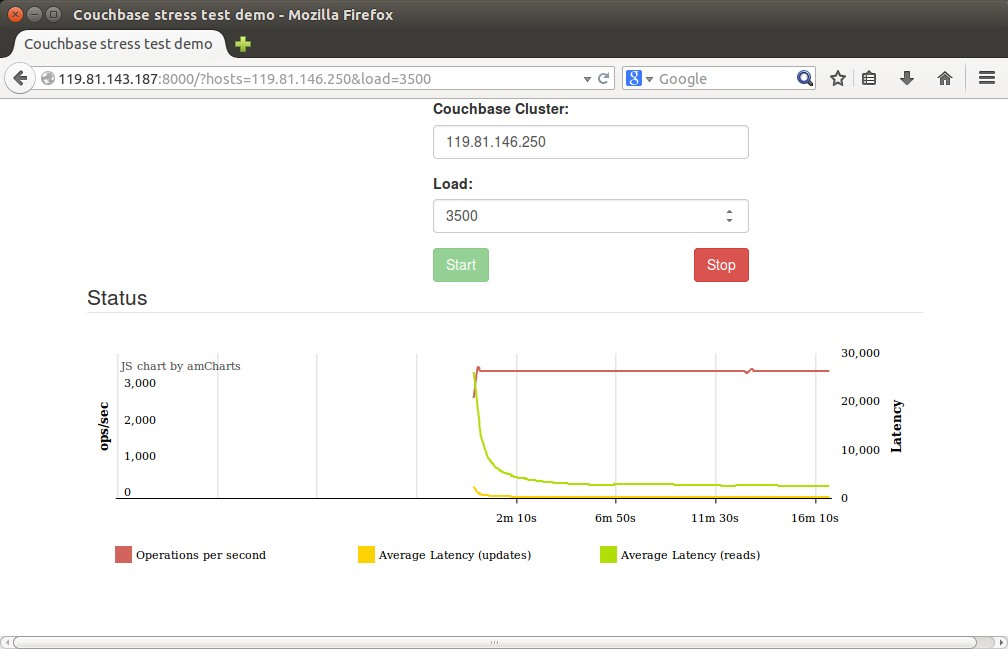Click the Load field spinner arrows

729,216
